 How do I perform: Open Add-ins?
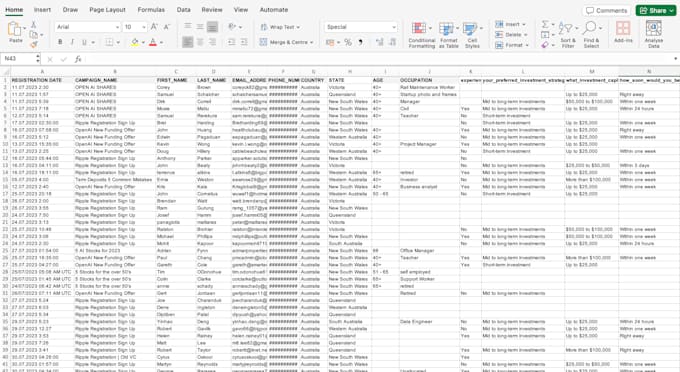623,33
